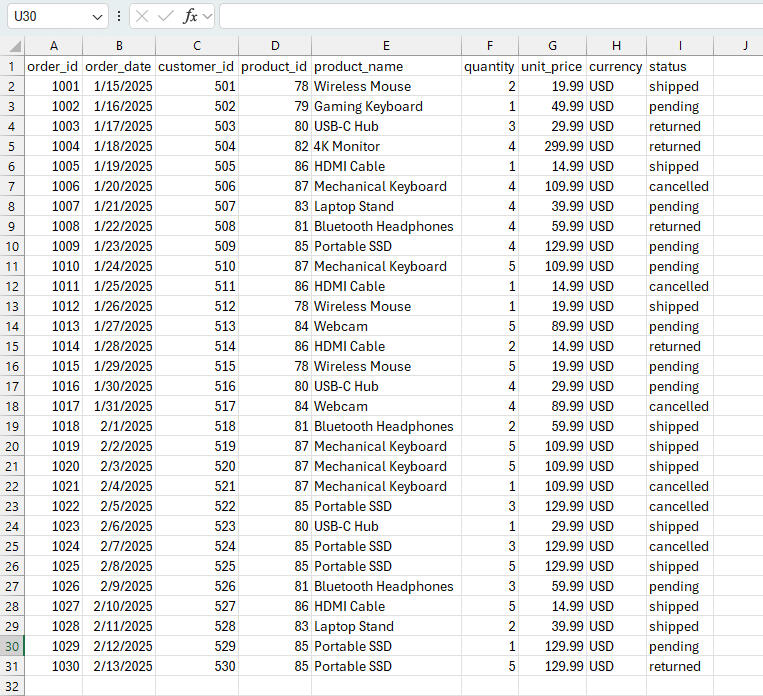Select the Gaming Keyboard cell

tap(386, 106)
